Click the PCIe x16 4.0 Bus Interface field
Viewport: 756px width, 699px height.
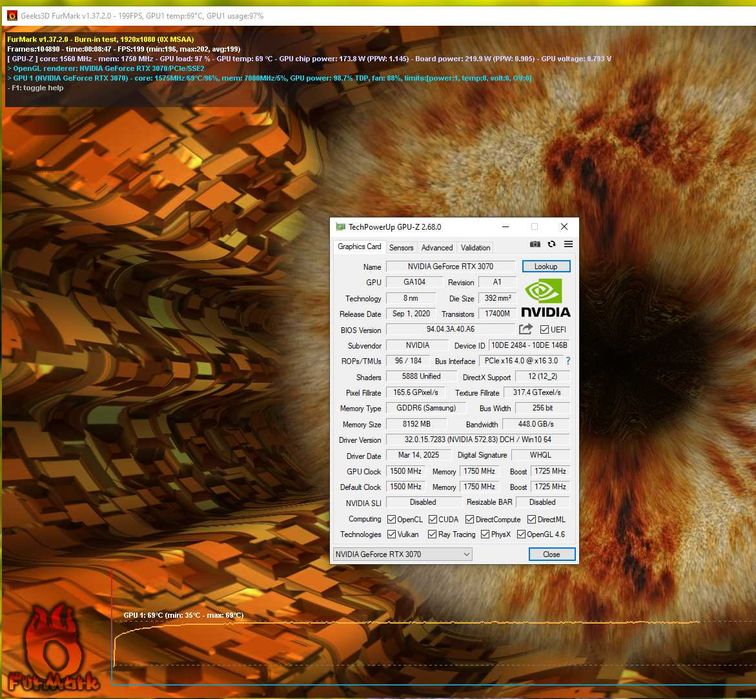[521, 361]
